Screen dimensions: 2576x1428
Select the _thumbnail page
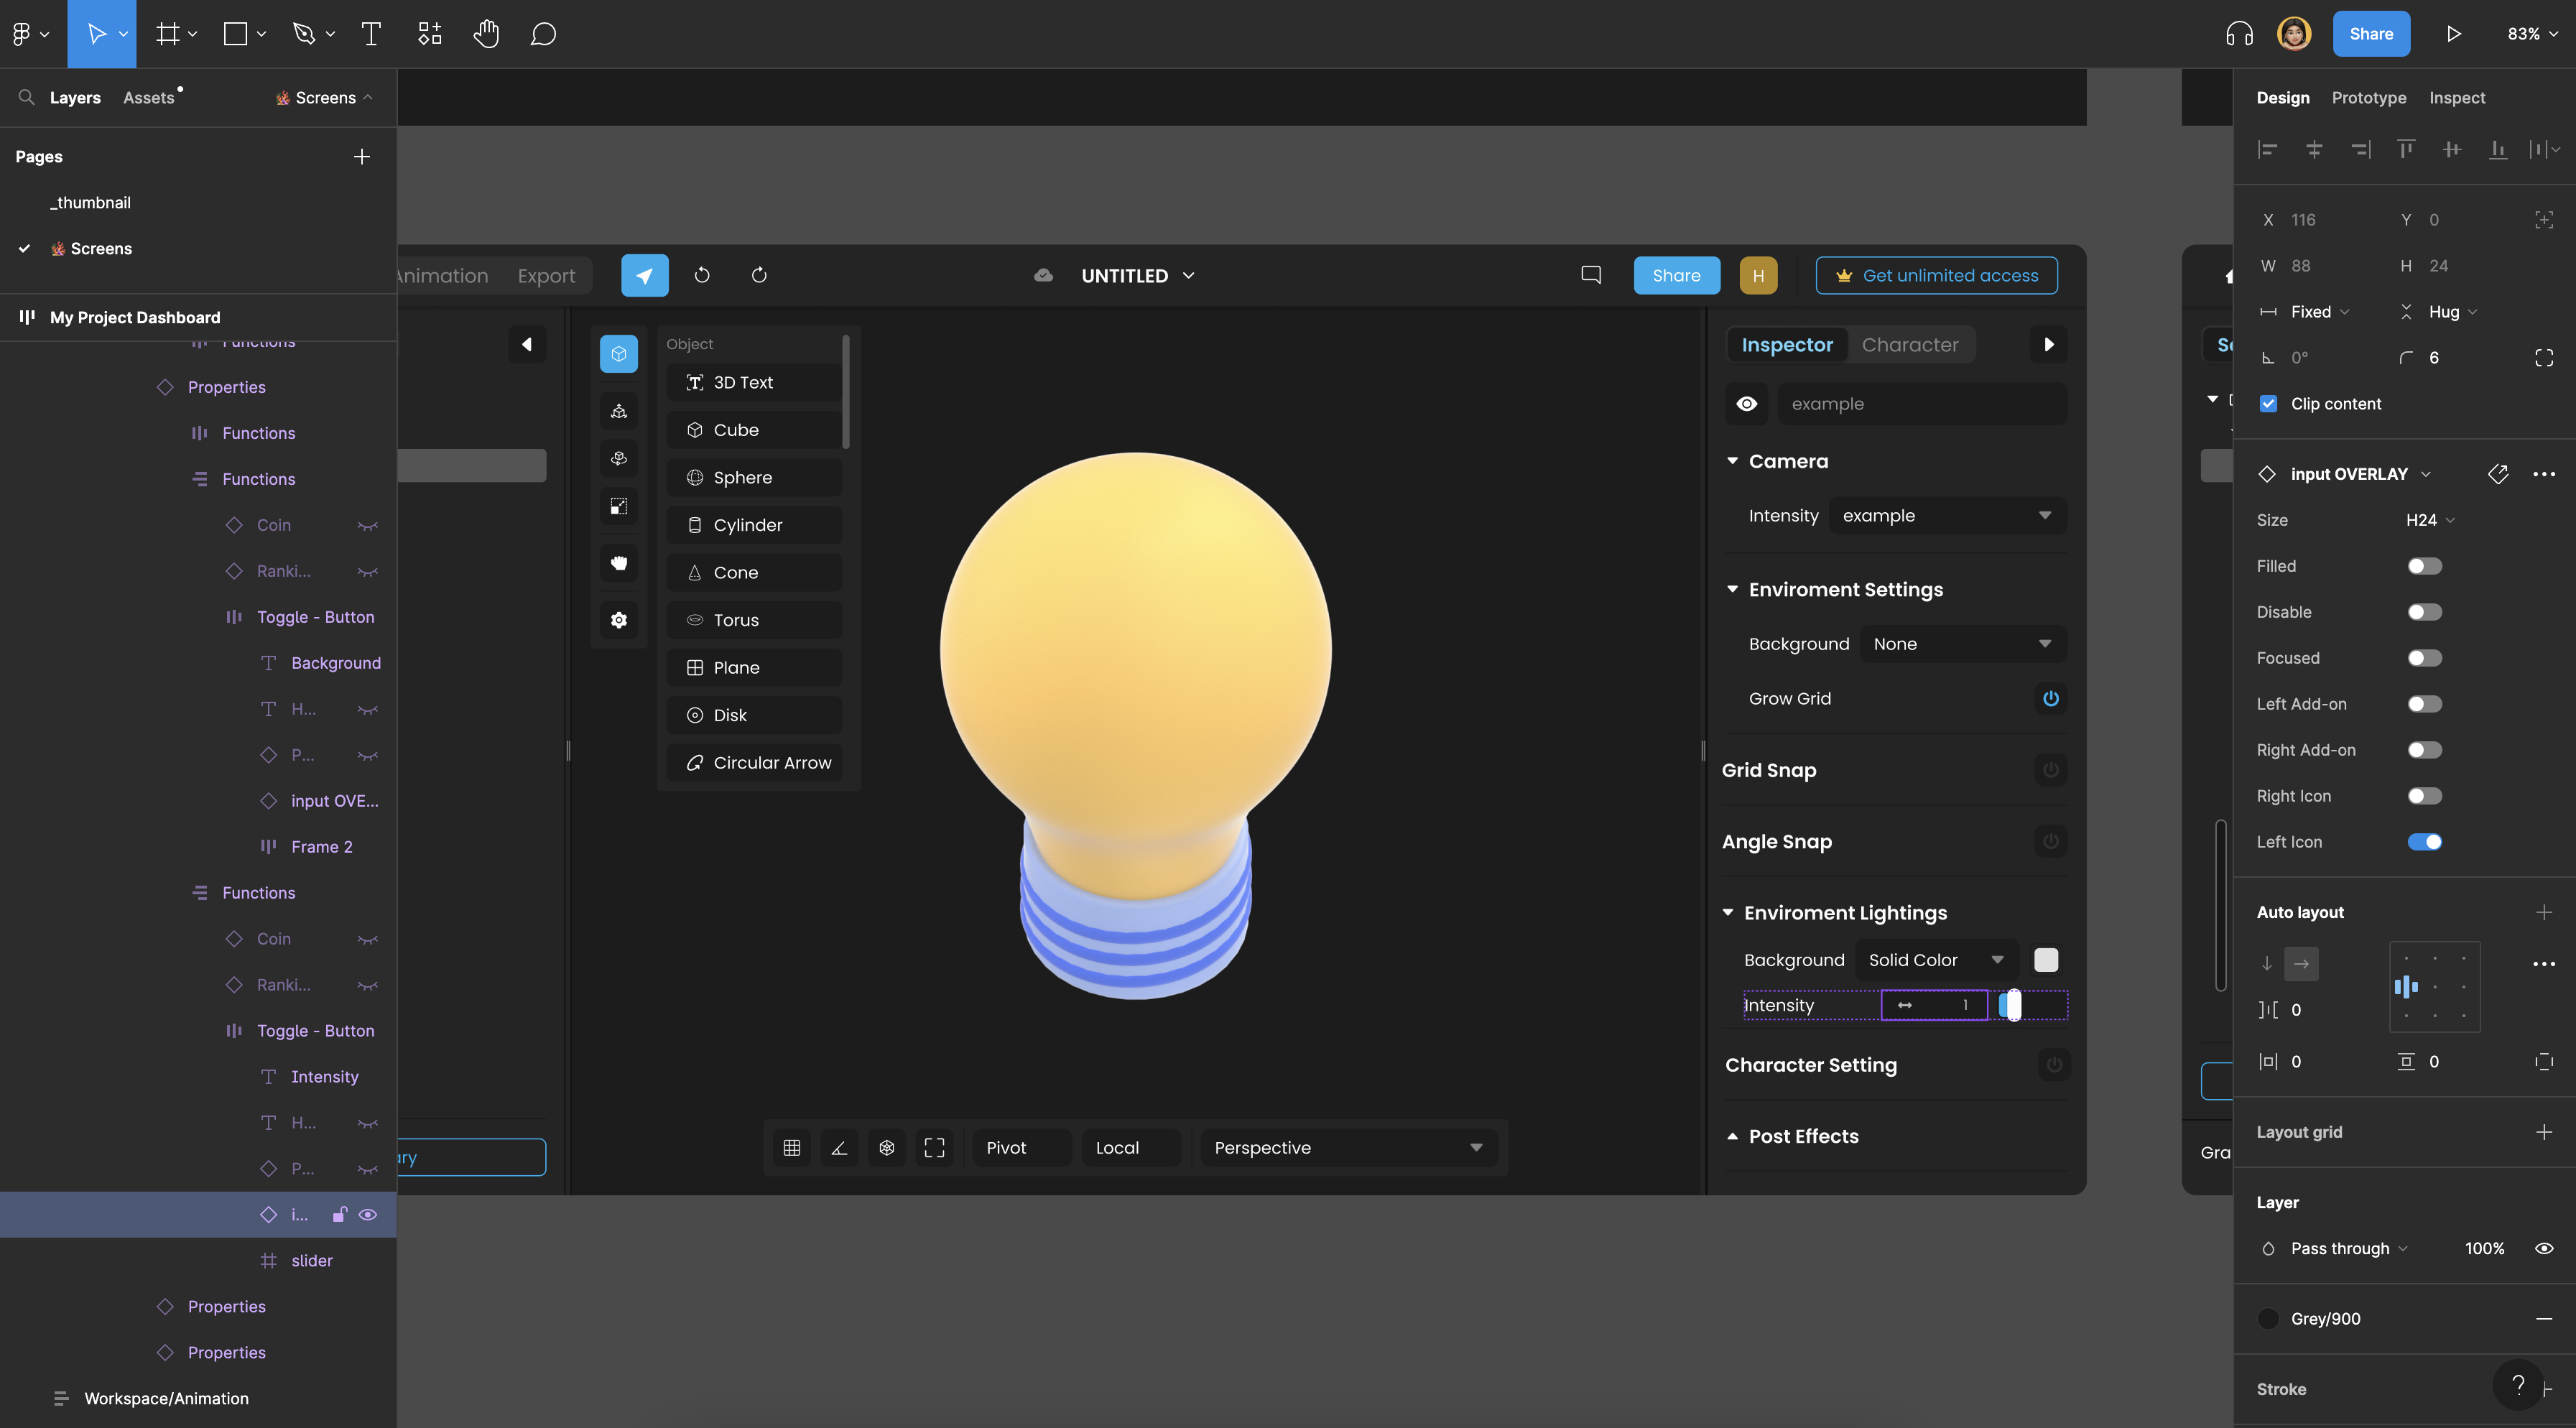(x=91, y=203)
